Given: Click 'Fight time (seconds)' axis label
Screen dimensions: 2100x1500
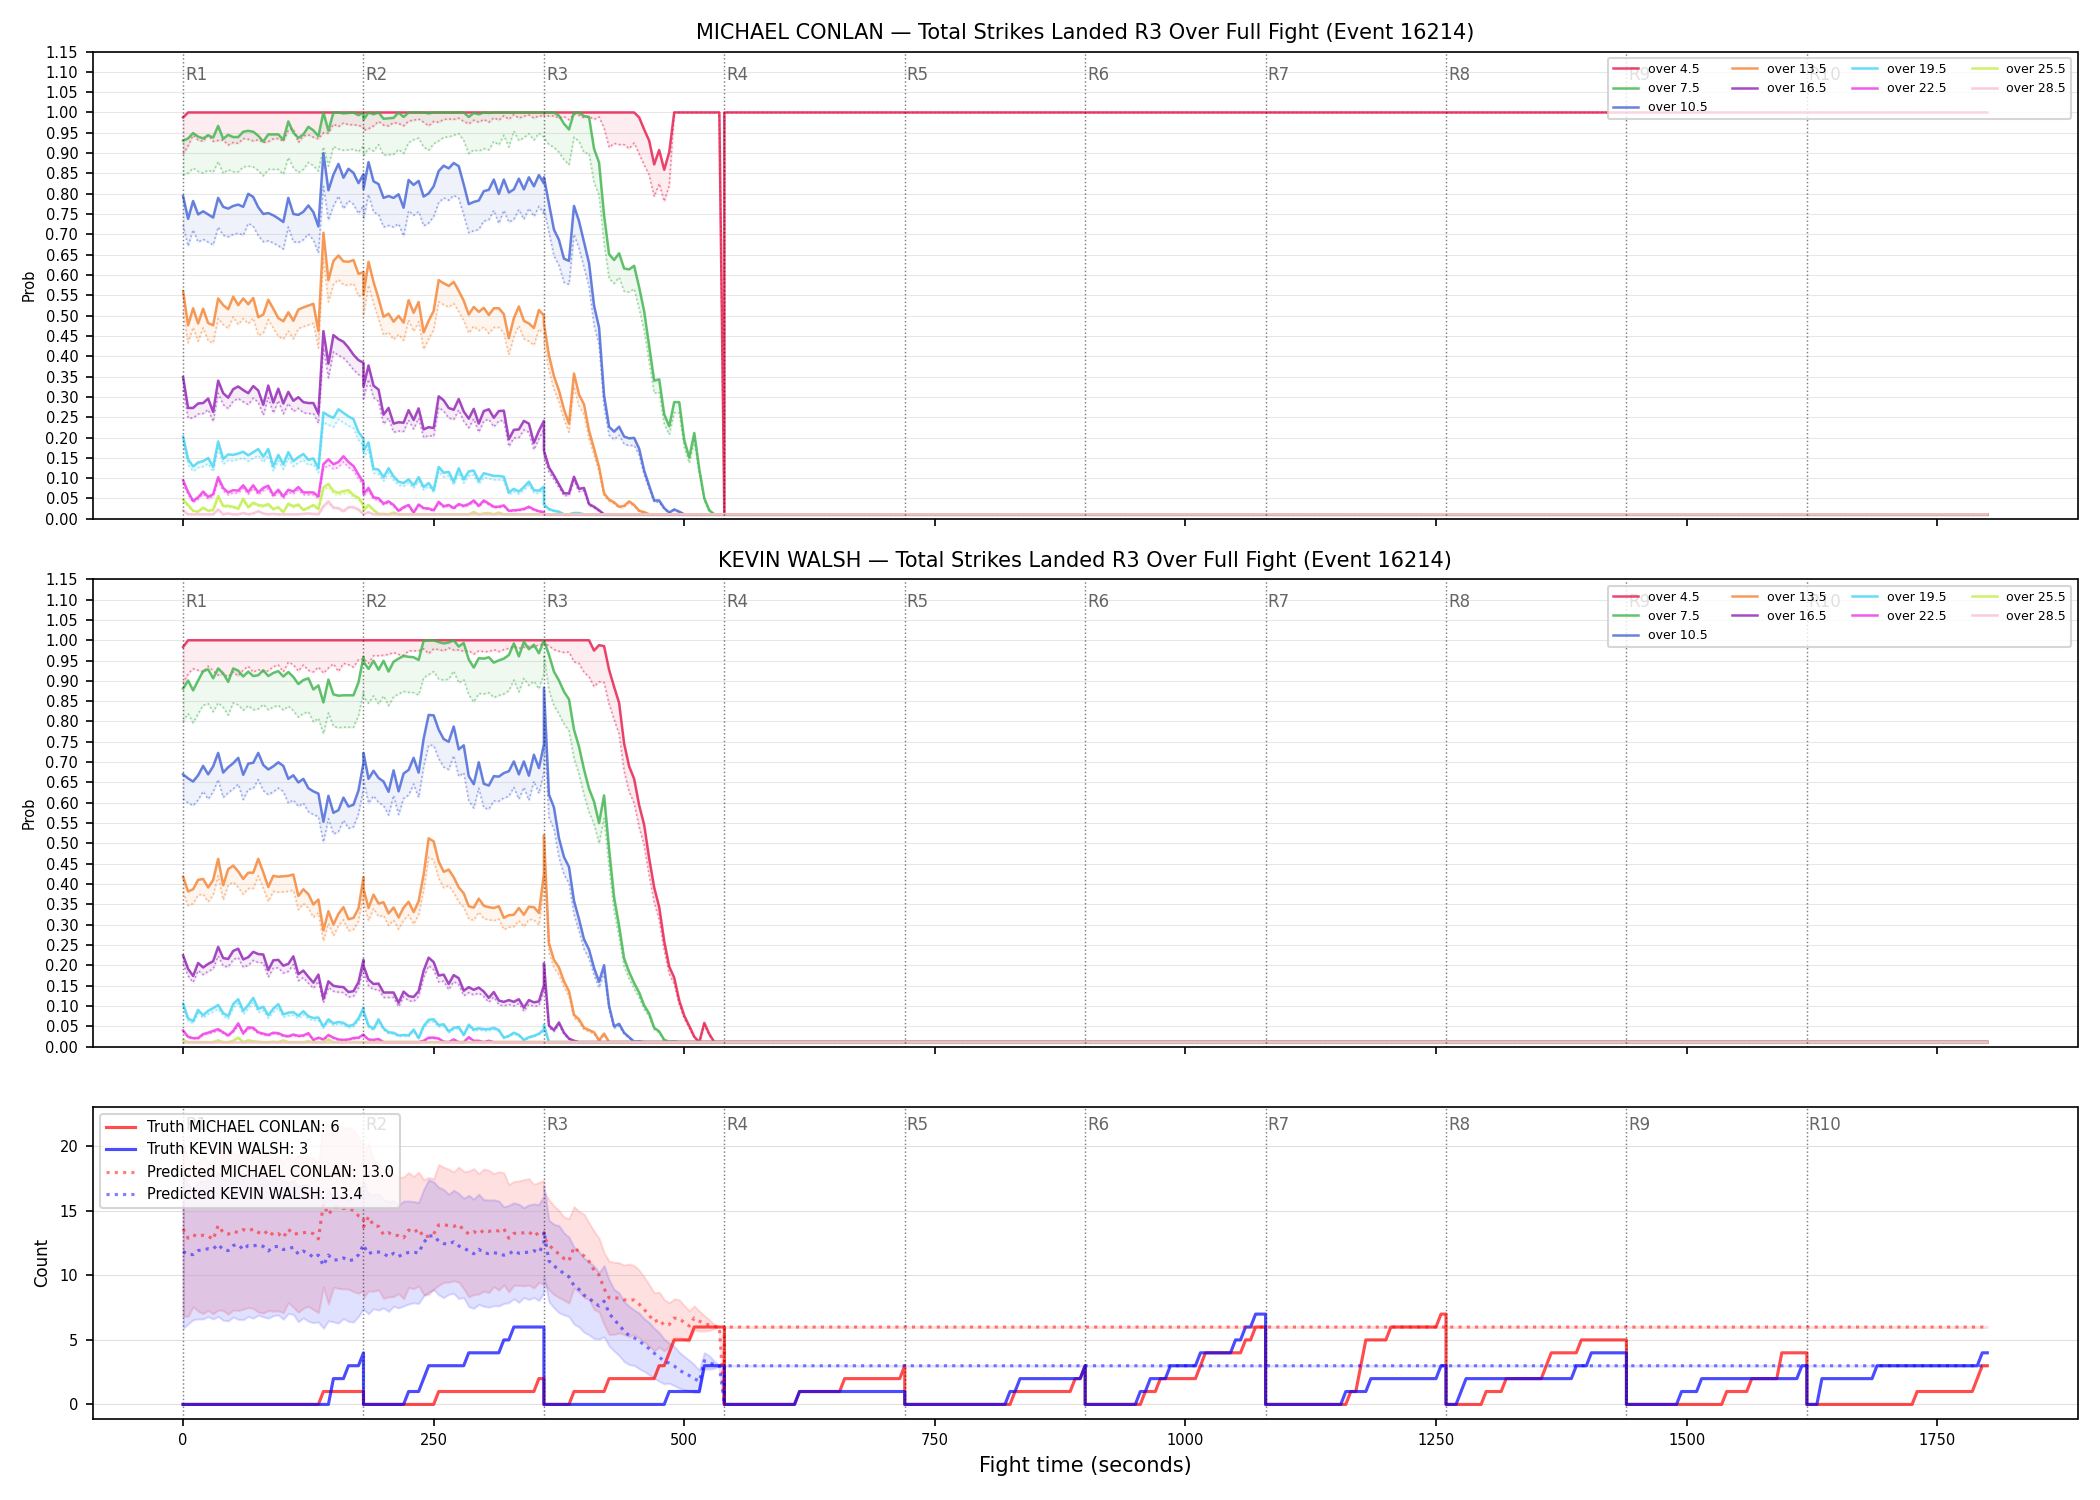Looking at the screenshot, I should pos(1085,1465).
